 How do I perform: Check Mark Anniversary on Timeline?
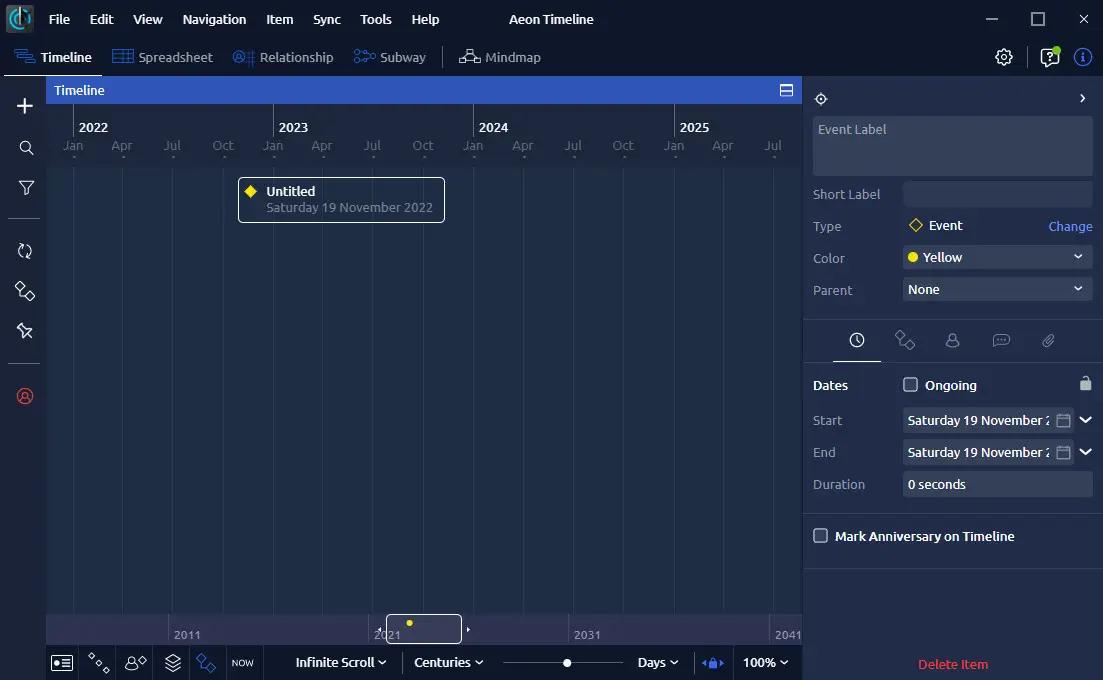pos(821,536)
